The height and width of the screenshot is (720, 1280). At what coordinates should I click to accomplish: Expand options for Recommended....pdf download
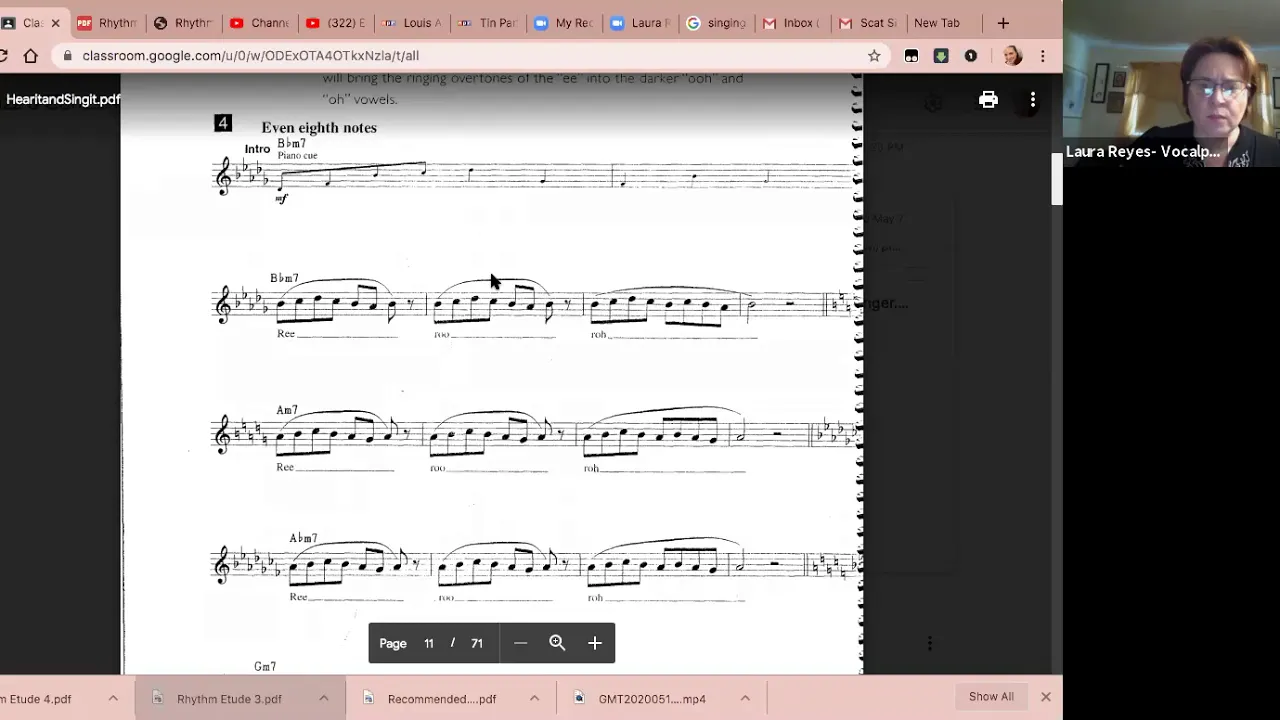(x=534, y=698)
